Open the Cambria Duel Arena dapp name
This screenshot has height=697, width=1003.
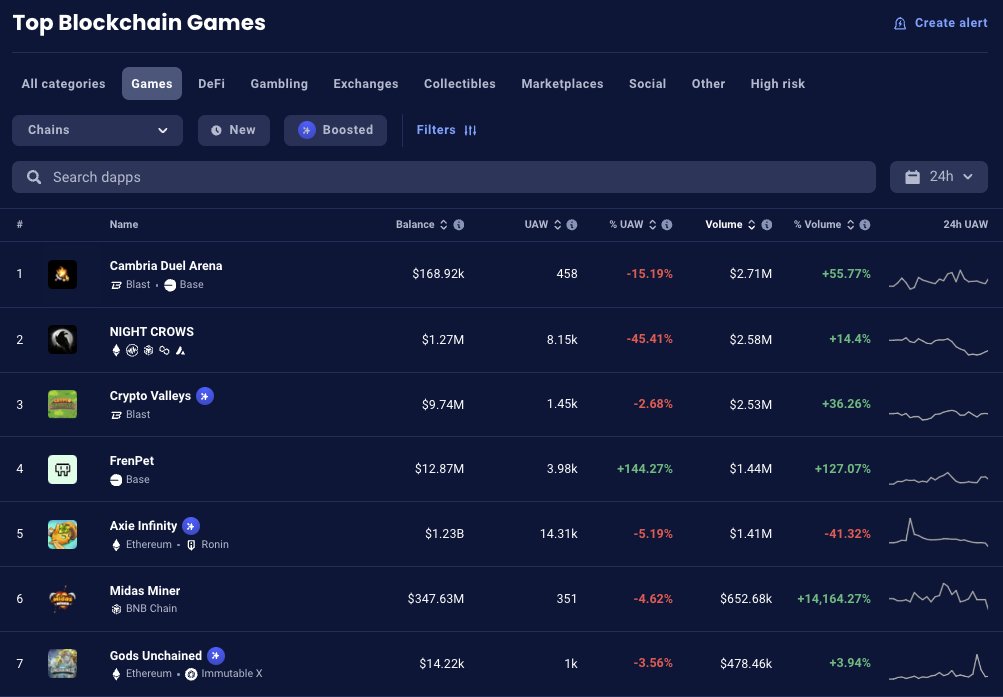tap(166, 266)
